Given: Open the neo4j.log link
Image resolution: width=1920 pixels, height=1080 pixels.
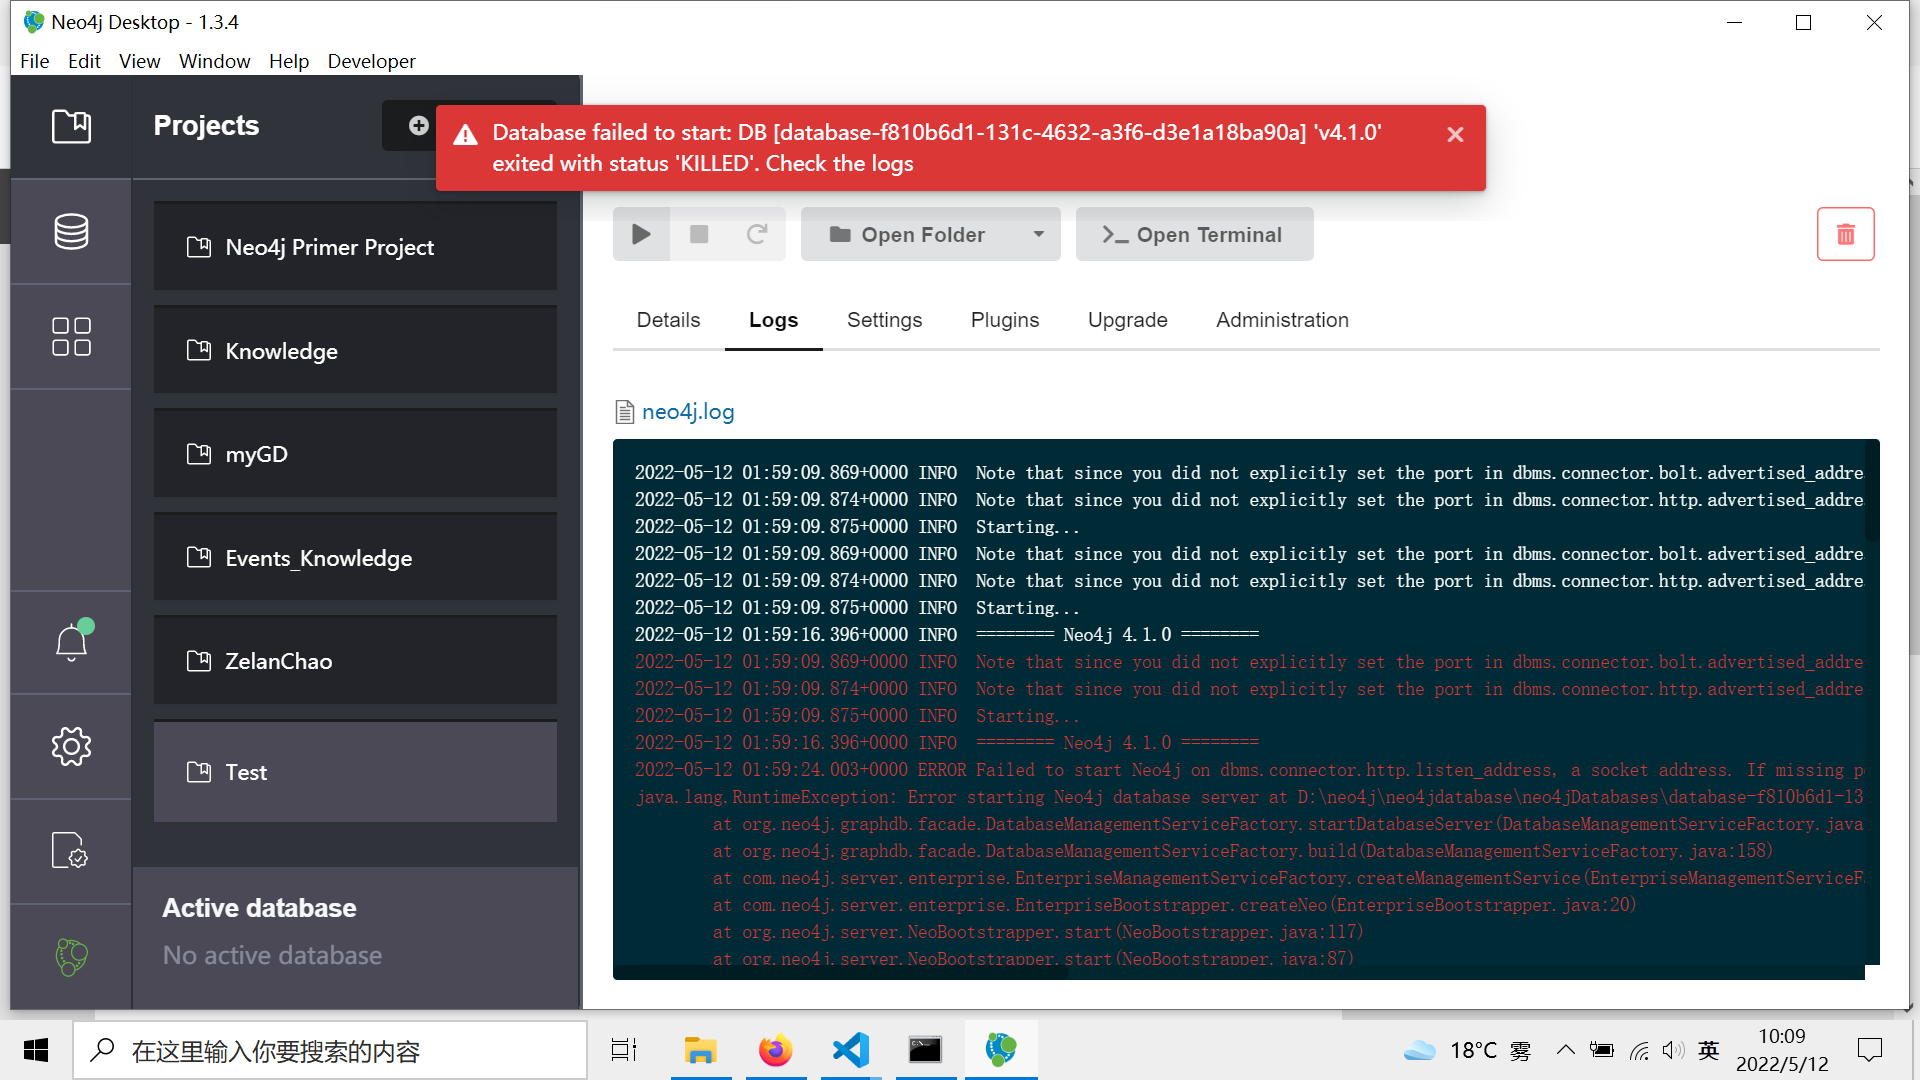Looking at the screenshot, I should click(688, 412).
